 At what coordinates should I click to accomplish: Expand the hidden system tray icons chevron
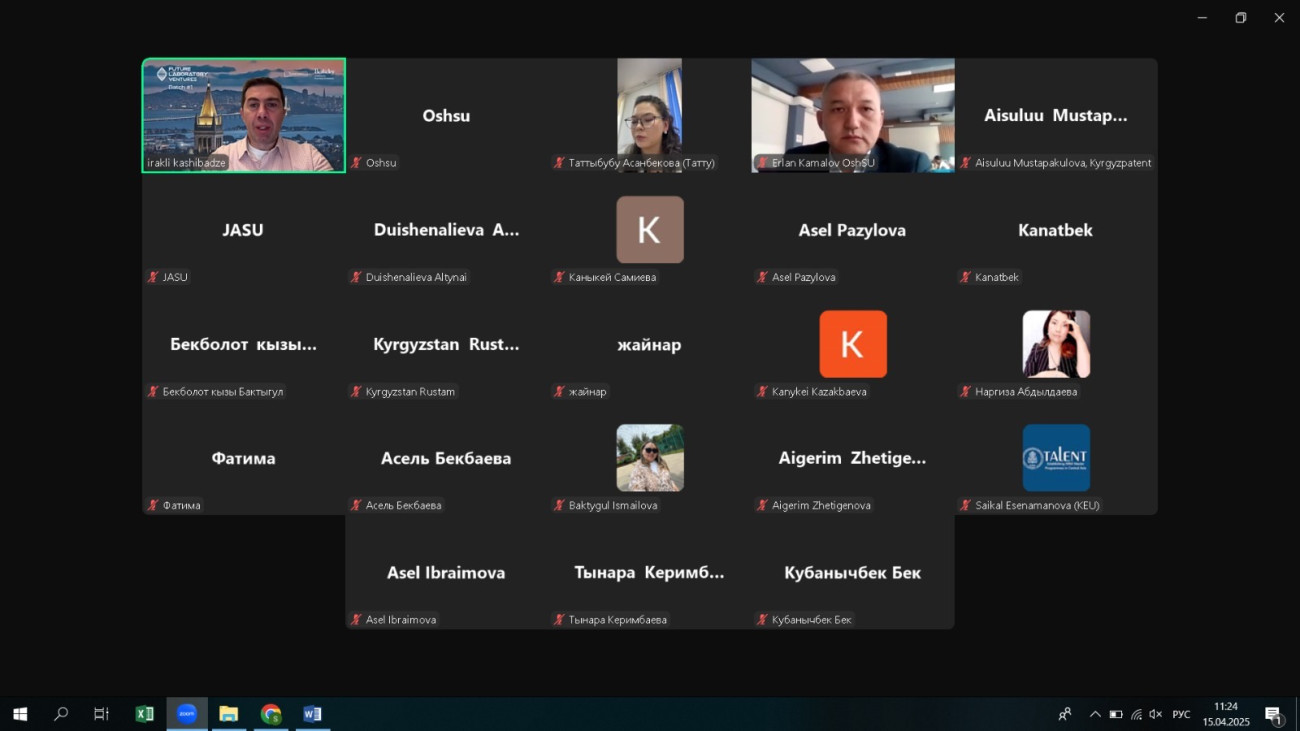click(1095, 714)
